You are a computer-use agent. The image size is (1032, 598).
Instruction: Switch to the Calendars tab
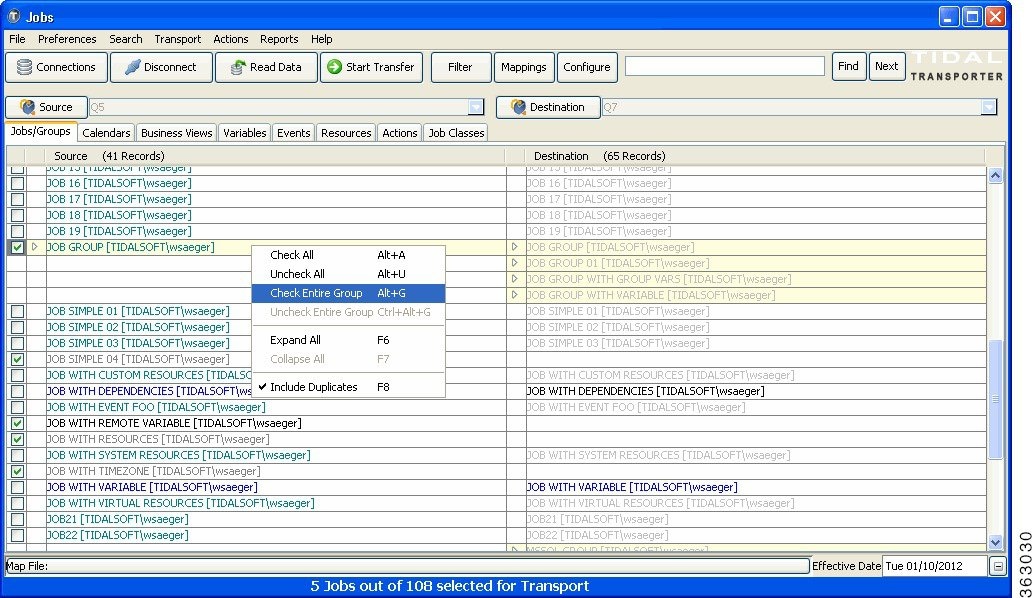tap(106, 131)
